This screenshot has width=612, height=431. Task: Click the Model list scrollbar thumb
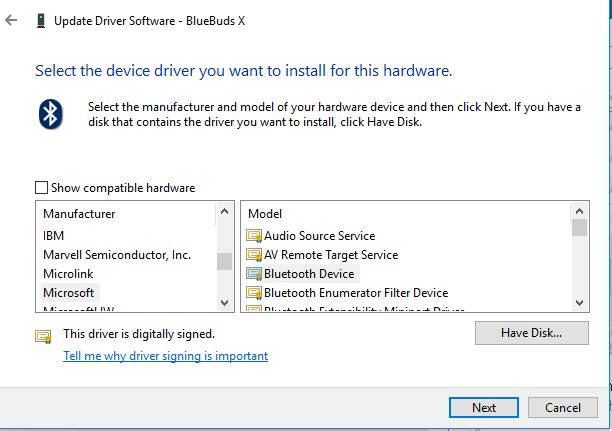(x=580, y=228)
